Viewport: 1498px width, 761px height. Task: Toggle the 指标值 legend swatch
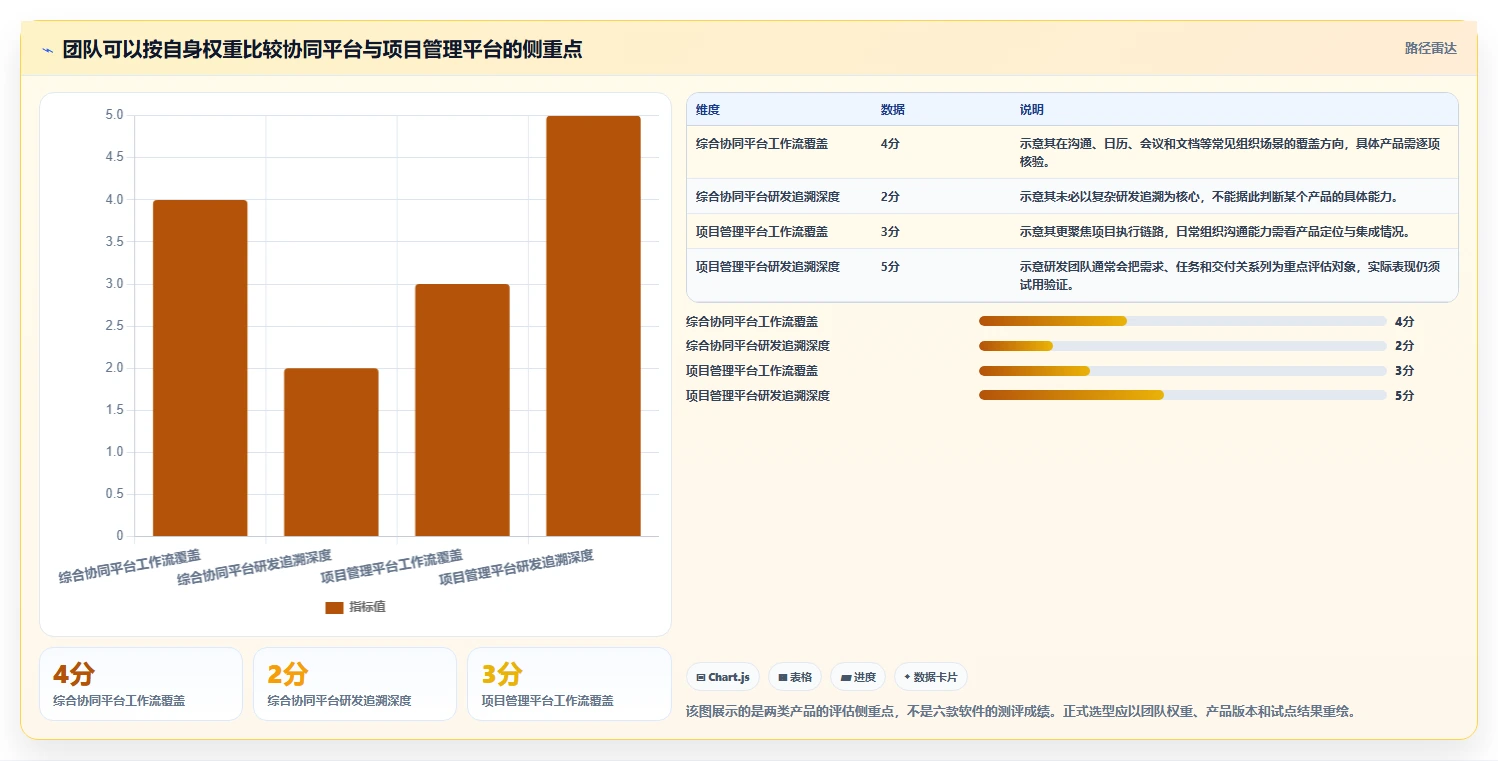334,607
